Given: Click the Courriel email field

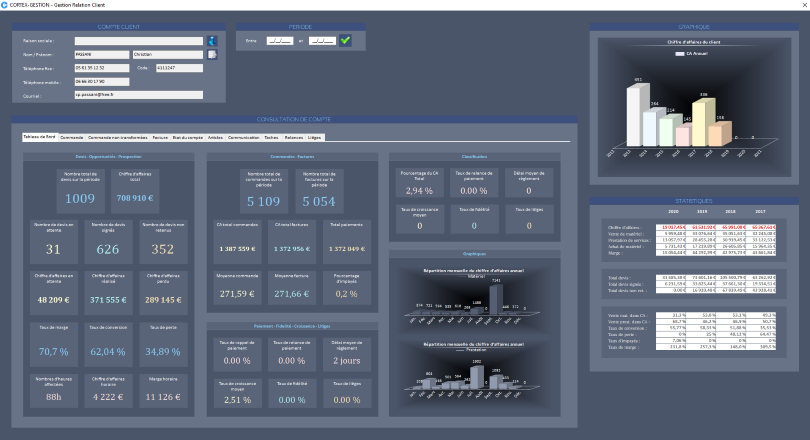Looking at the screenshot, I should [138, 95].
